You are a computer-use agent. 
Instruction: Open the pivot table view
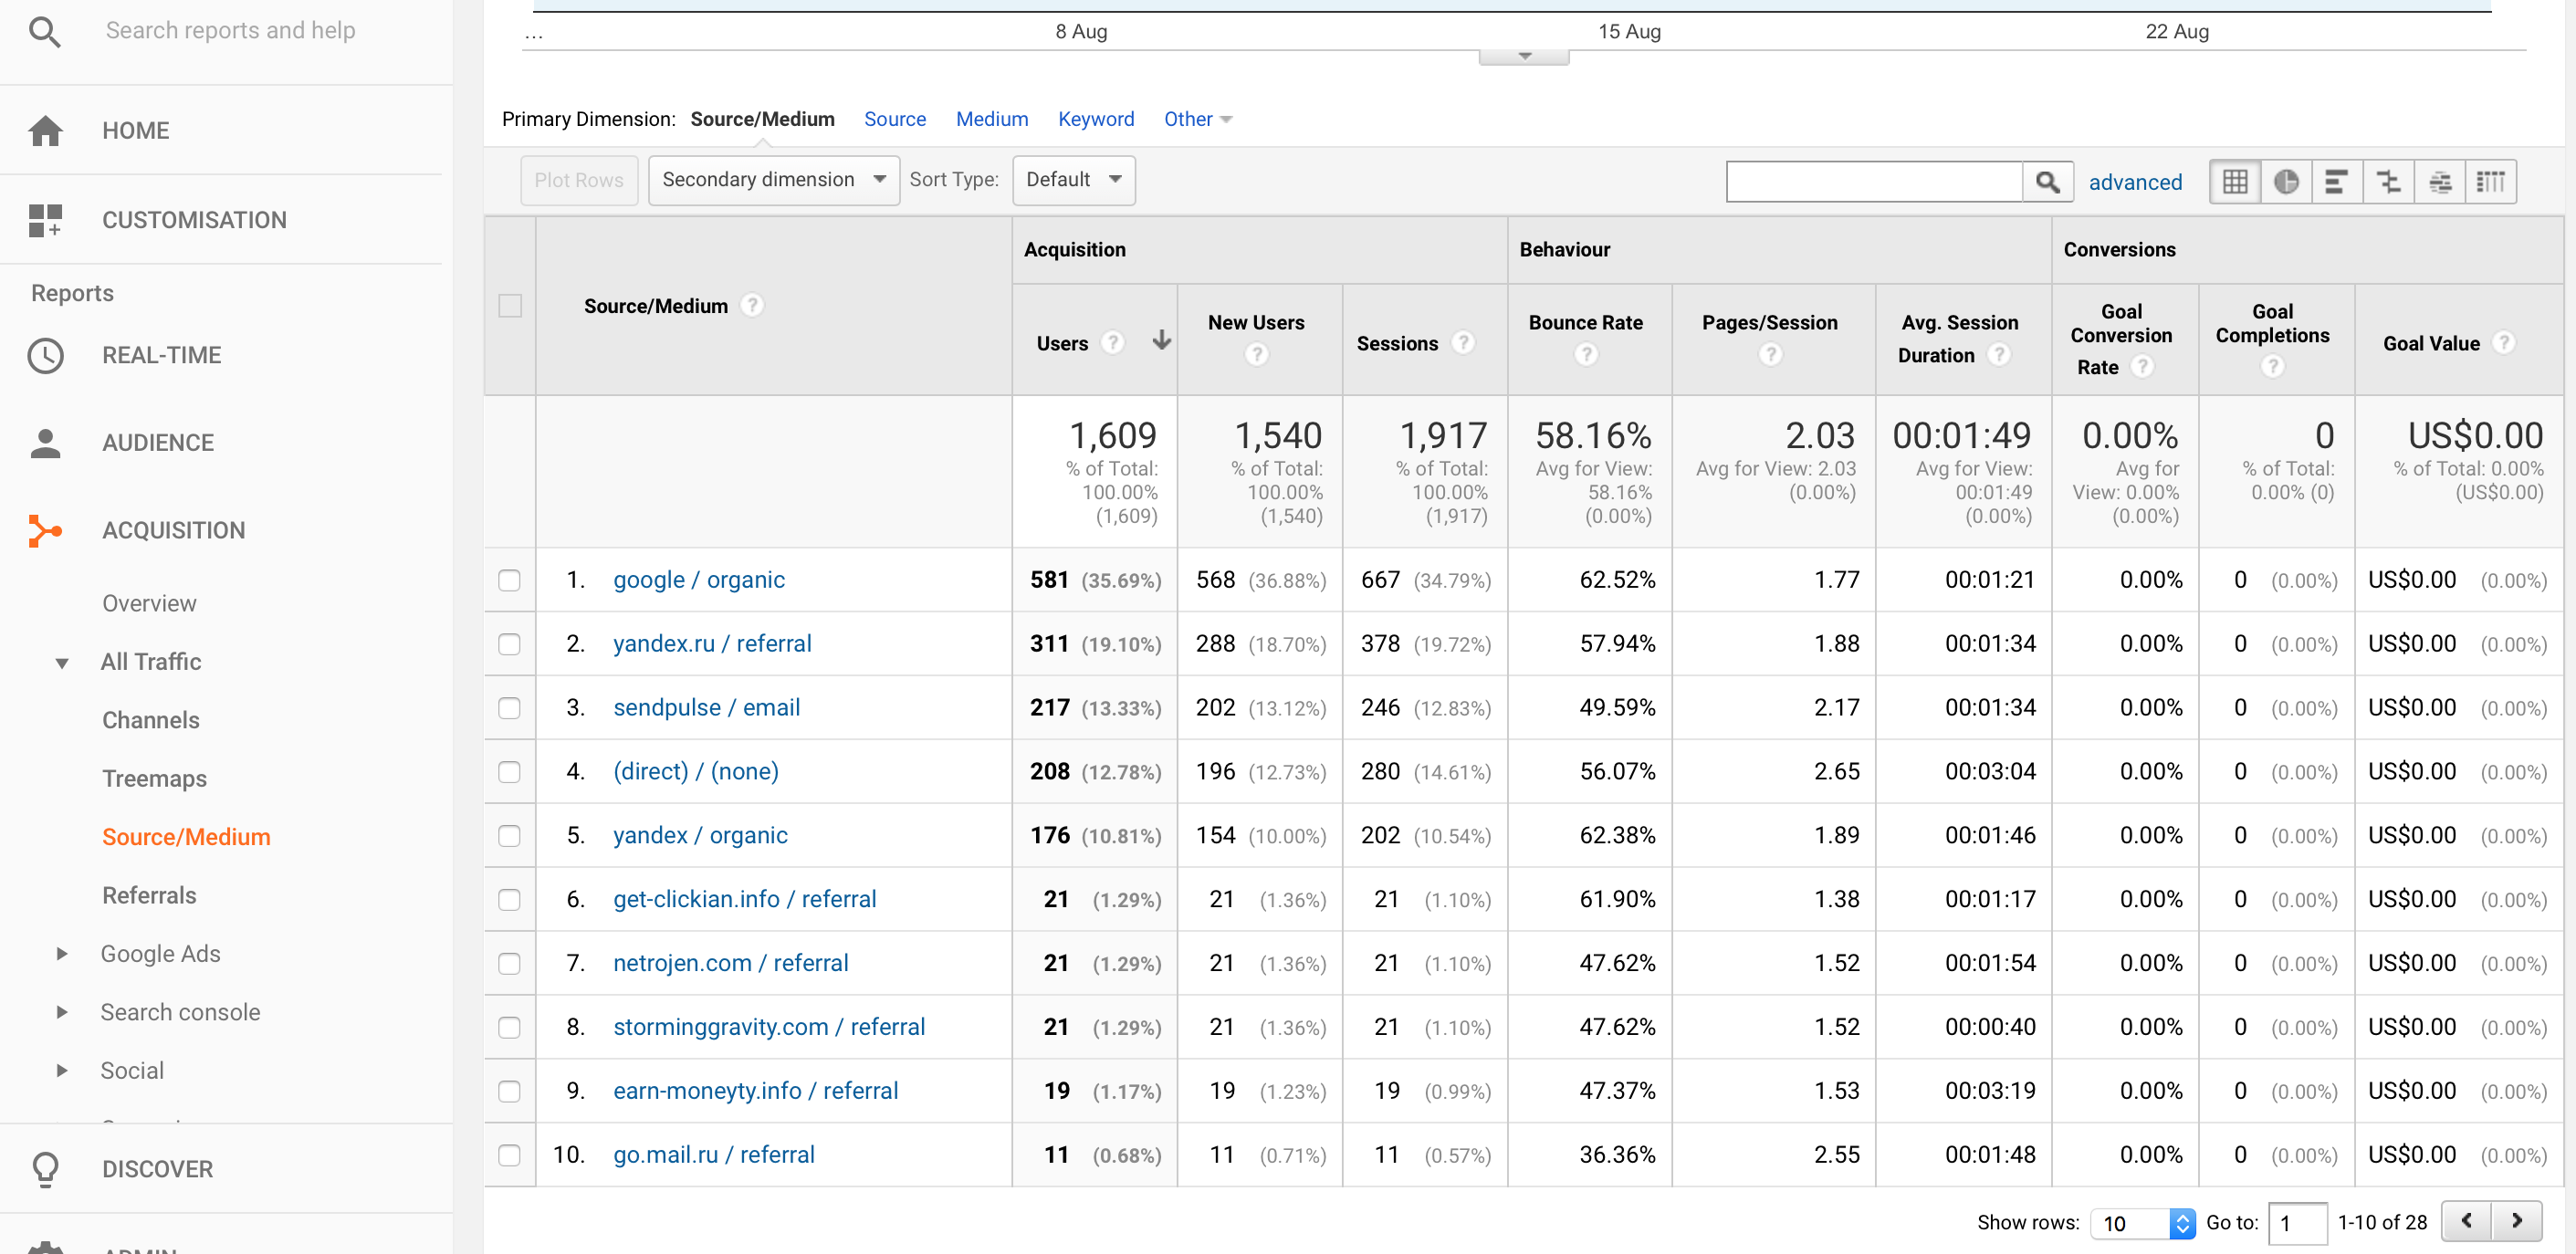pyautogui.click(x=2491, y=181)
